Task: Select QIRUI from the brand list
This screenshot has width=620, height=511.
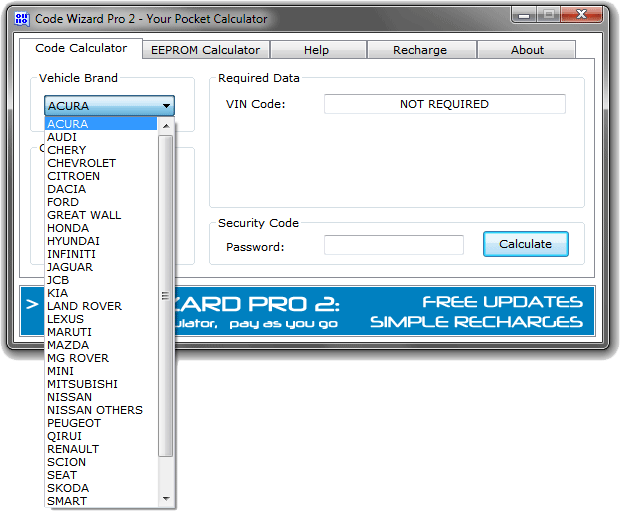Action: pos(101,436)
